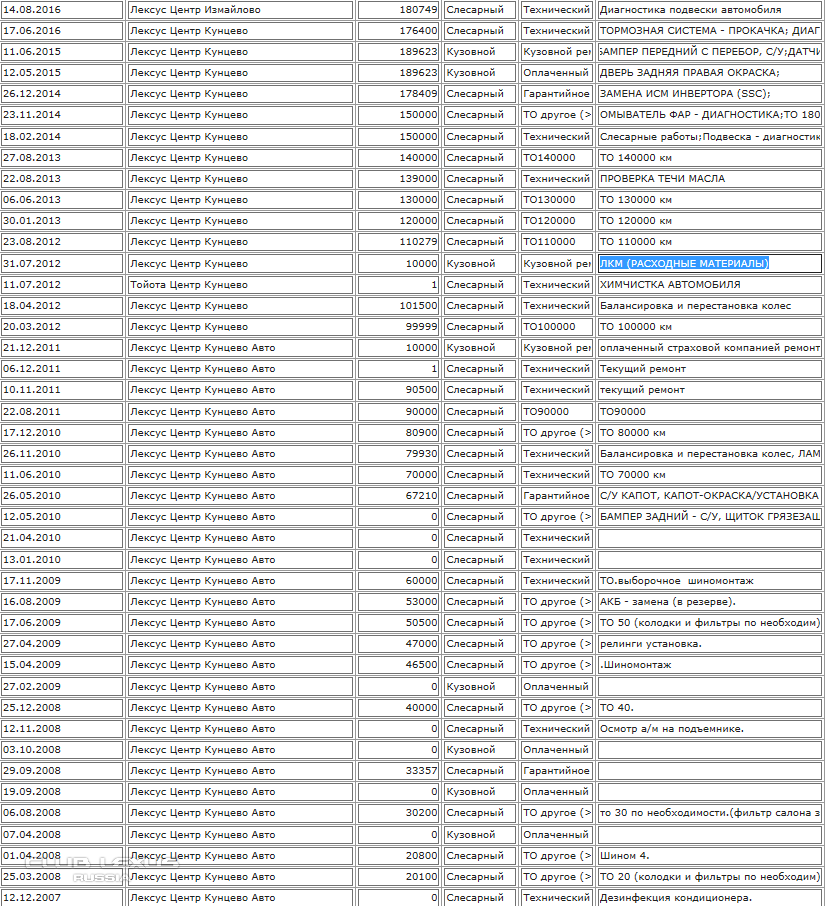Viewport: 825px width, 906px height.
Task: Click ТОРМОЗНАЯ СИСТЕМА - ПРОКАЧКА description
Action: coord(709,31)
